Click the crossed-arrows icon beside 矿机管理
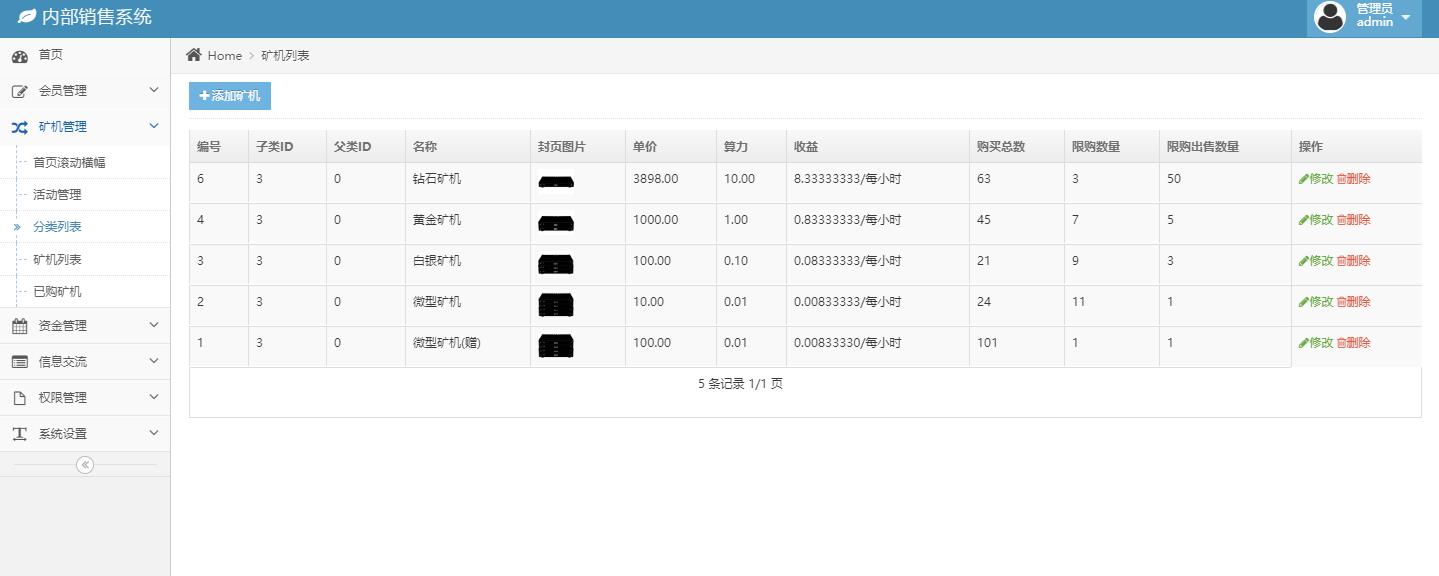The height and width of the screenshot is (576, 1439). (x=20, y=126)
